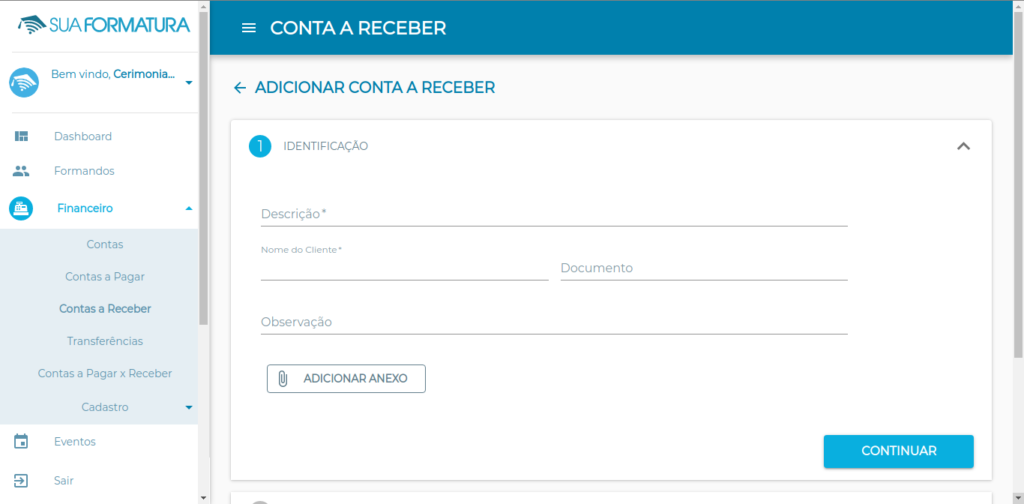This screenshot has width=1024, height=504.
Task: Open Formandos menu item
Action: point(84,171)
